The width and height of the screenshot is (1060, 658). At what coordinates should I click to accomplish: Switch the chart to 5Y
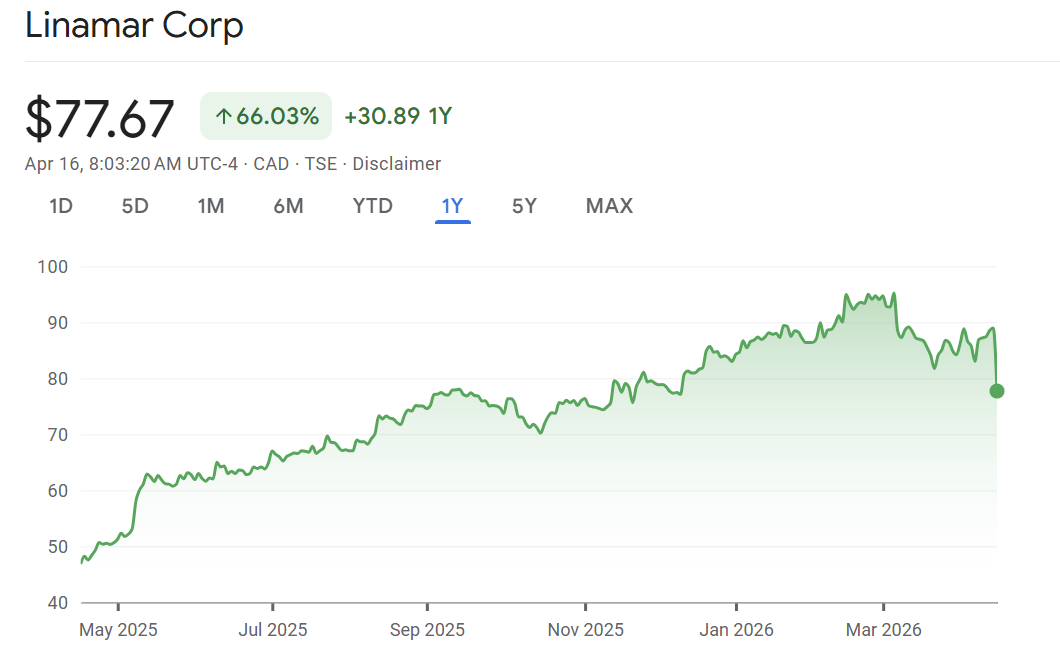coord(524,206)
